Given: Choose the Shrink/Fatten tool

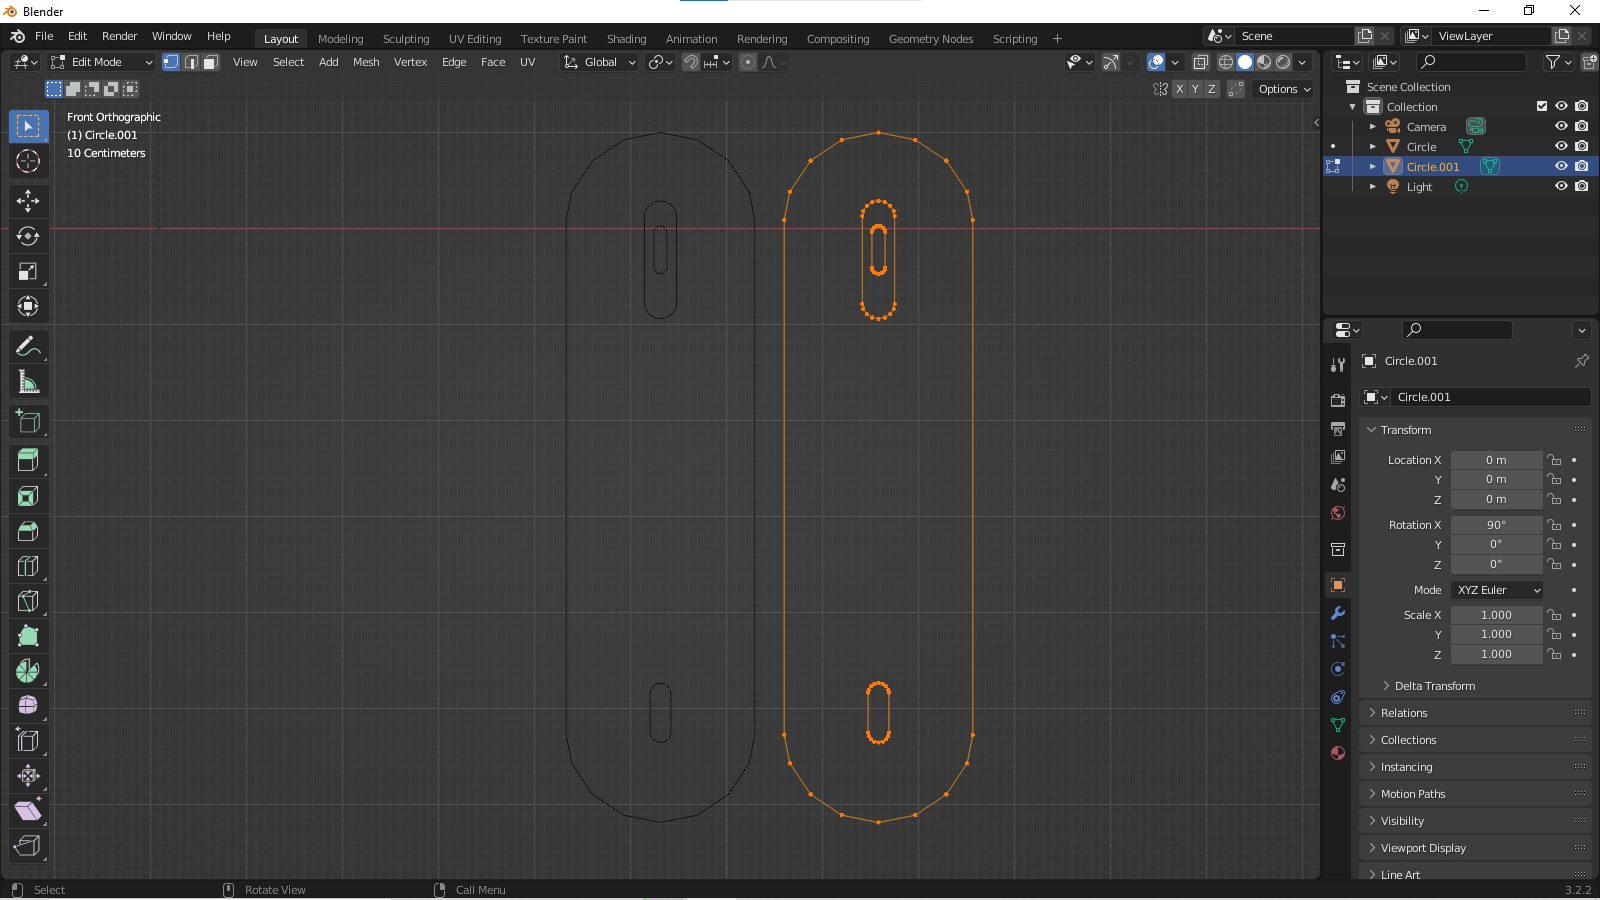Looking at the screenshot, I should (x=28, y=776).
